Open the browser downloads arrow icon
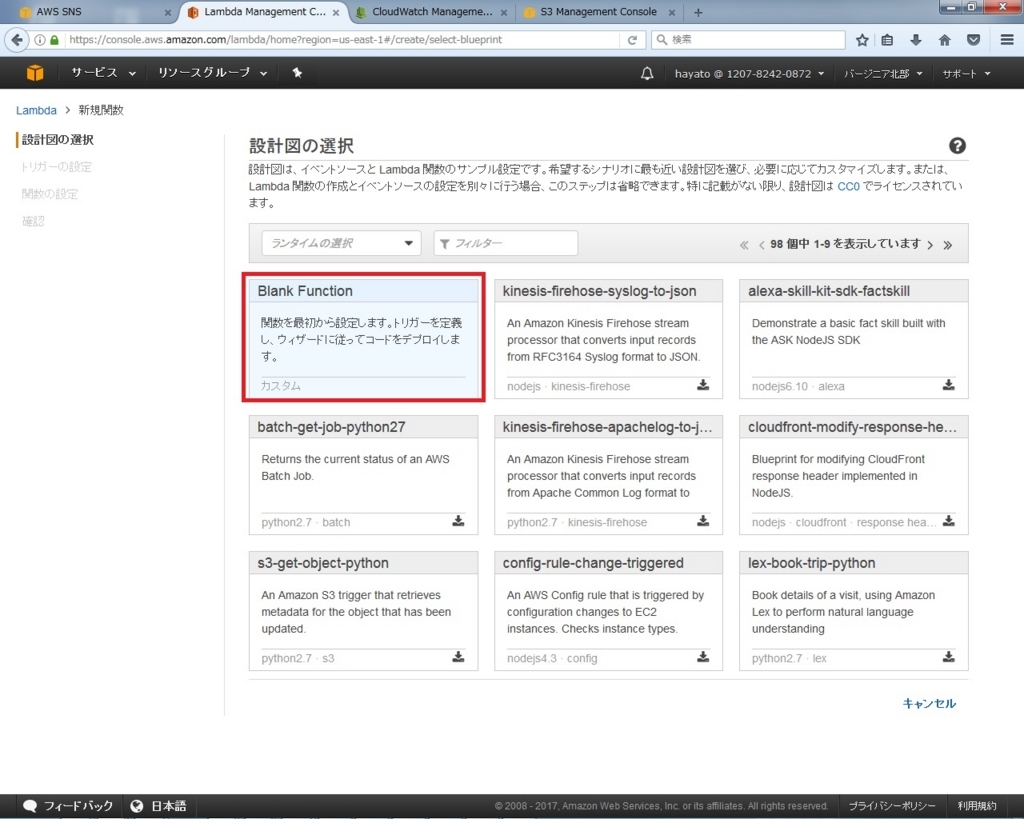Screen dimensions: 1024x819 pos(916,40)
